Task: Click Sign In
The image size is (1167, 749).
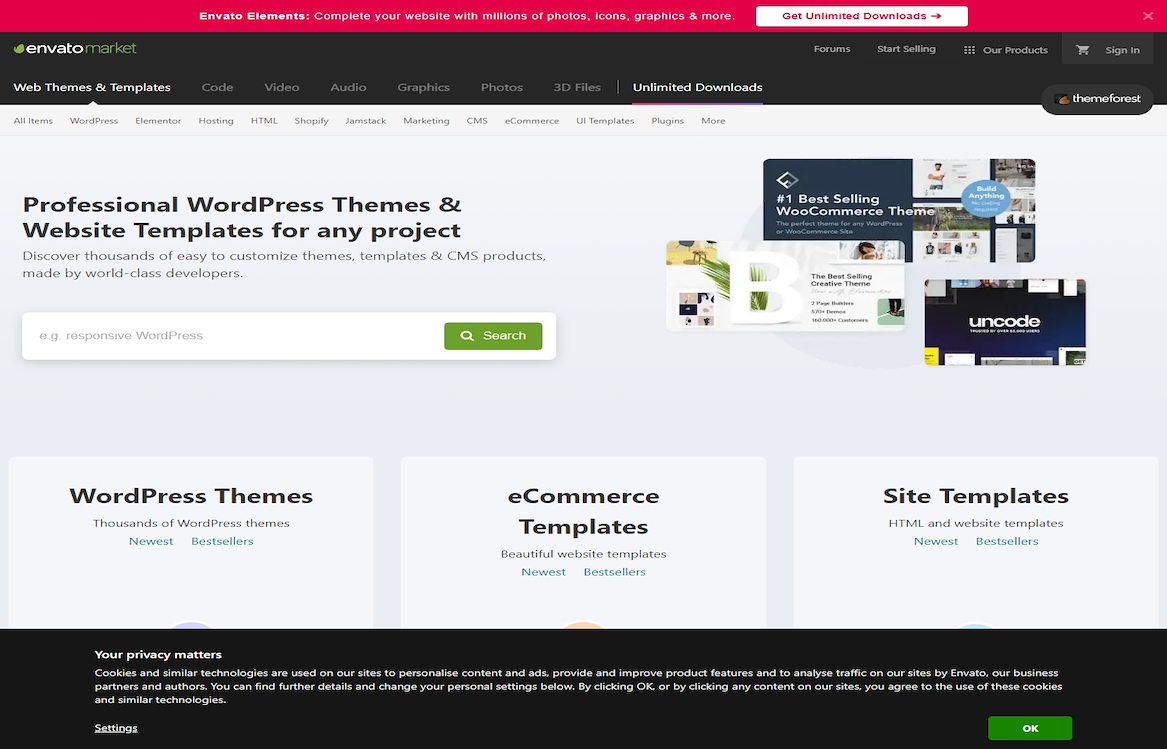Action: 1122,50
